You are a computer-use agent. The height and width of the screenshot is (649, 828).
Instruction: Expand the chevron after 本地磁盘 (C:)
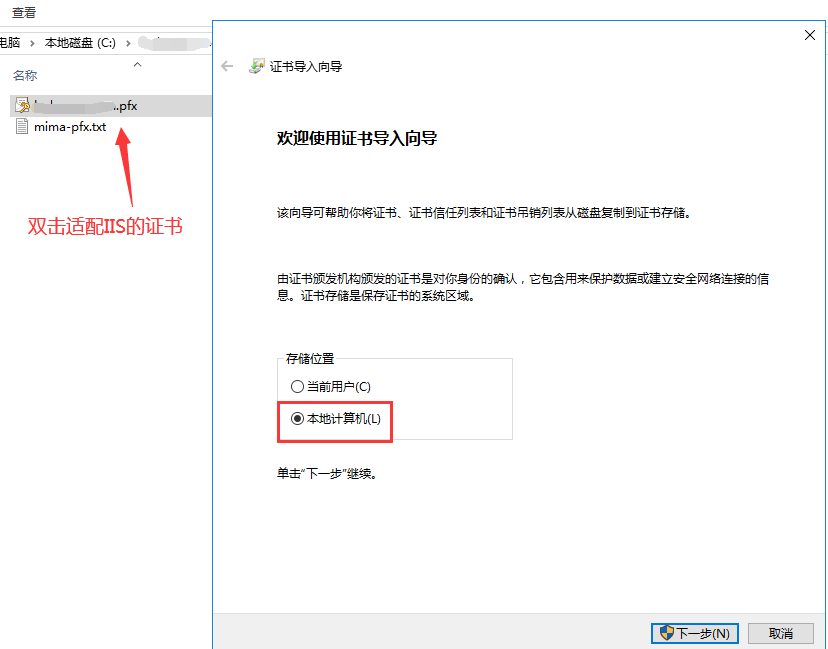click(128, 43)
